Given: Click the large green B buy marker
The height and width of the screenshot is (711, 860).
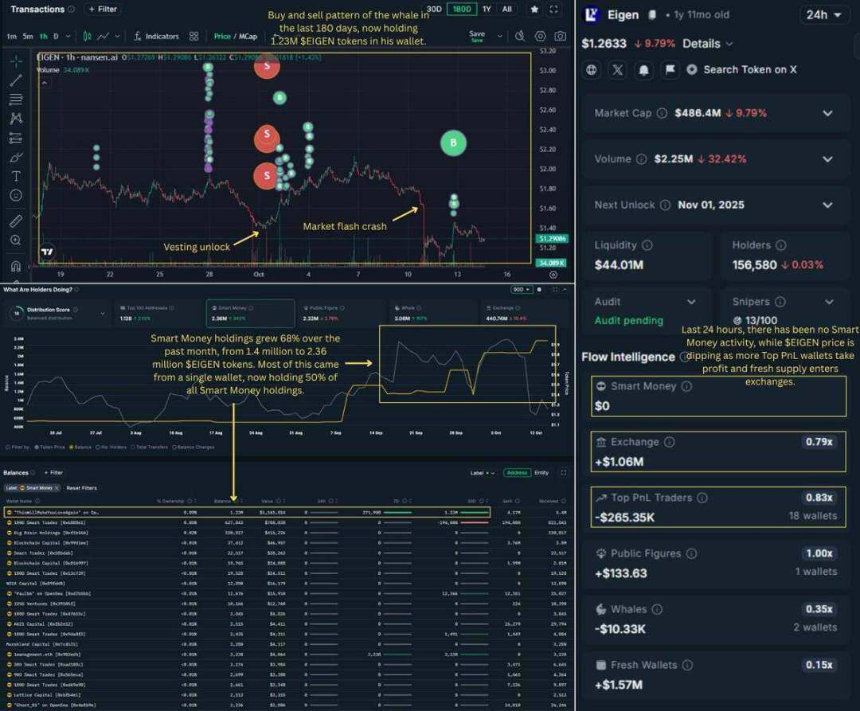Looking at the screenshot, I should click(453, 143).
